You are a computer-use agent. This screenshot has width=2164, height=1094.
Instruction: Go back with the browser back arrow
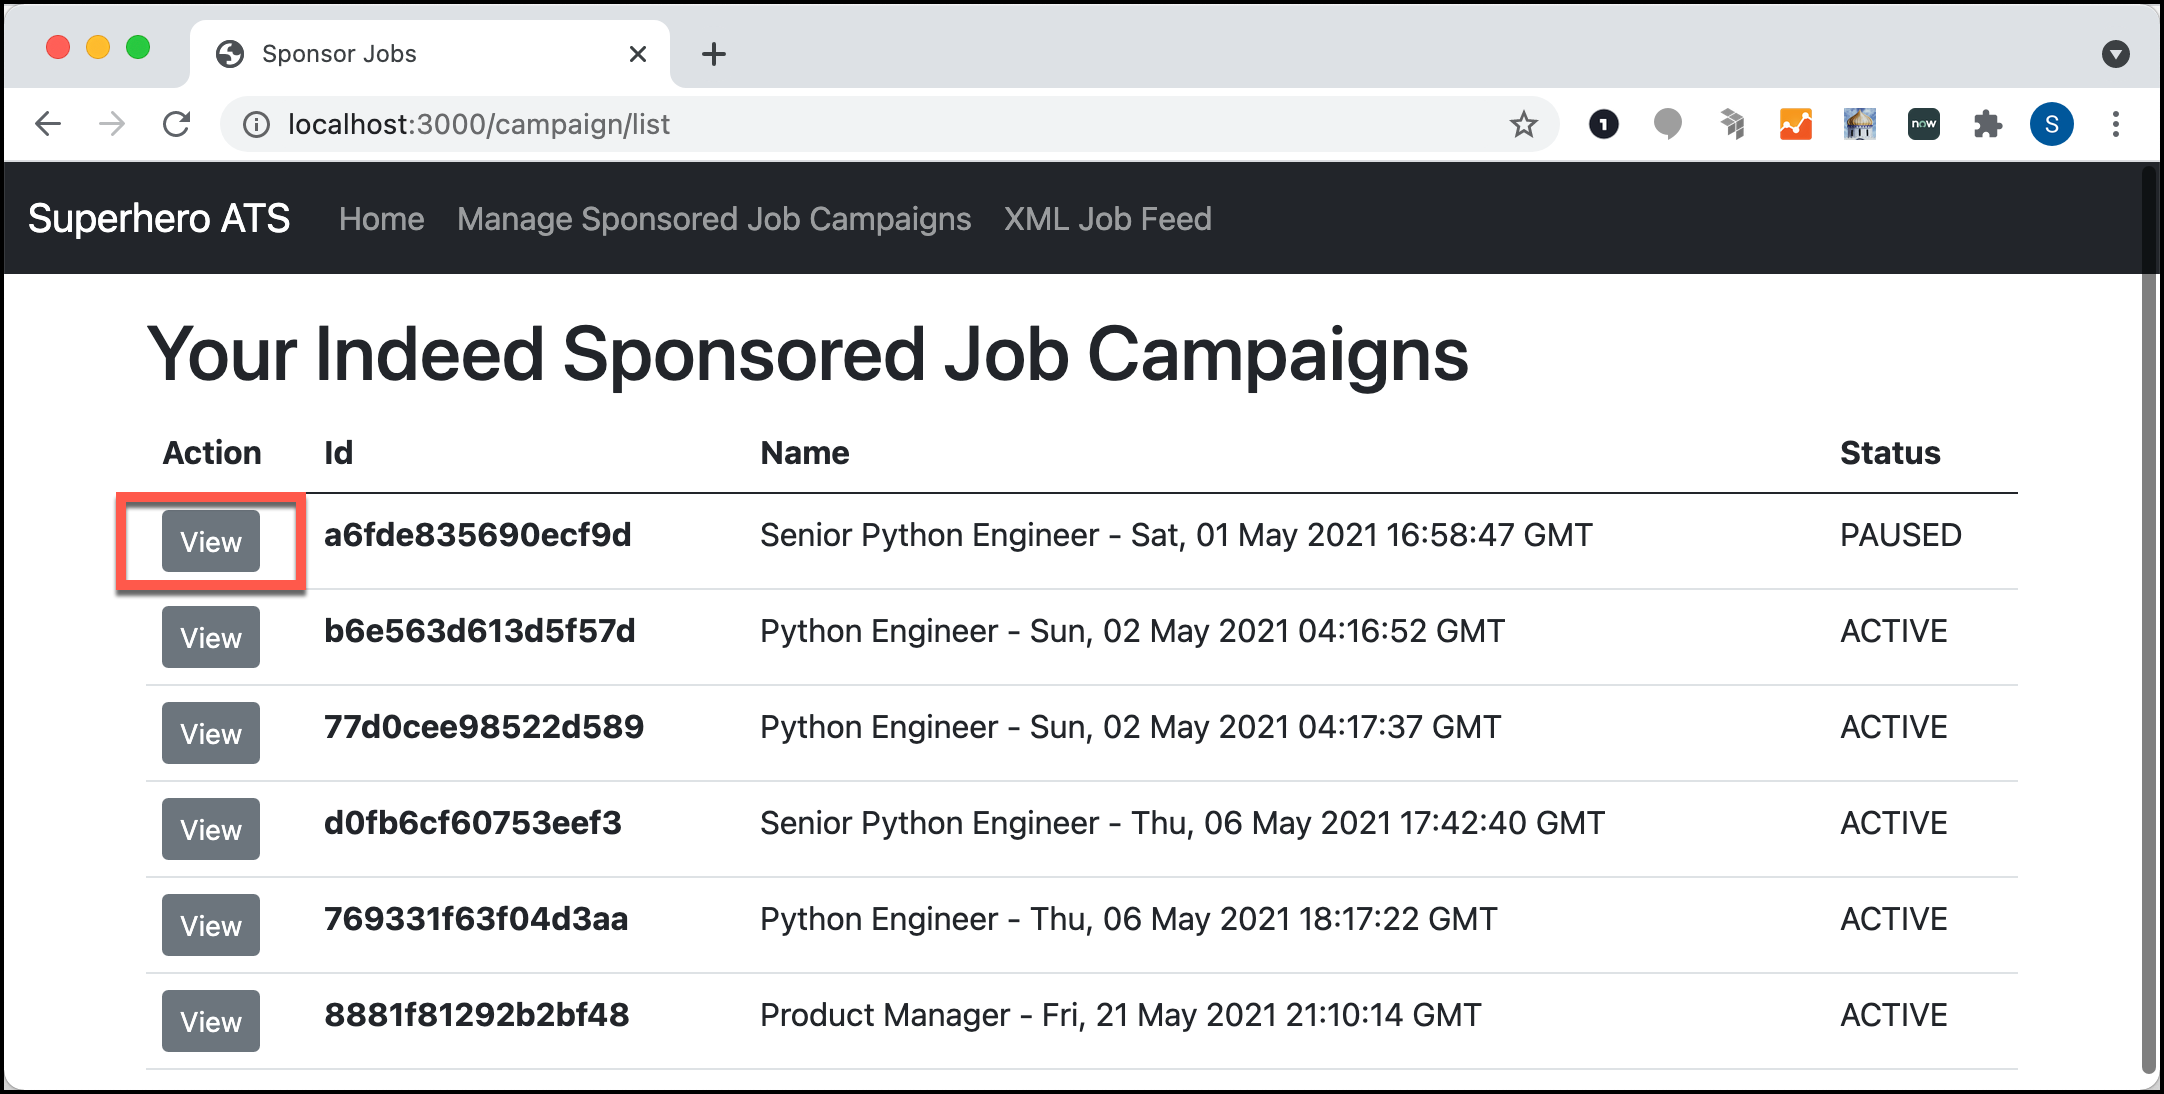tap(48, 124)
